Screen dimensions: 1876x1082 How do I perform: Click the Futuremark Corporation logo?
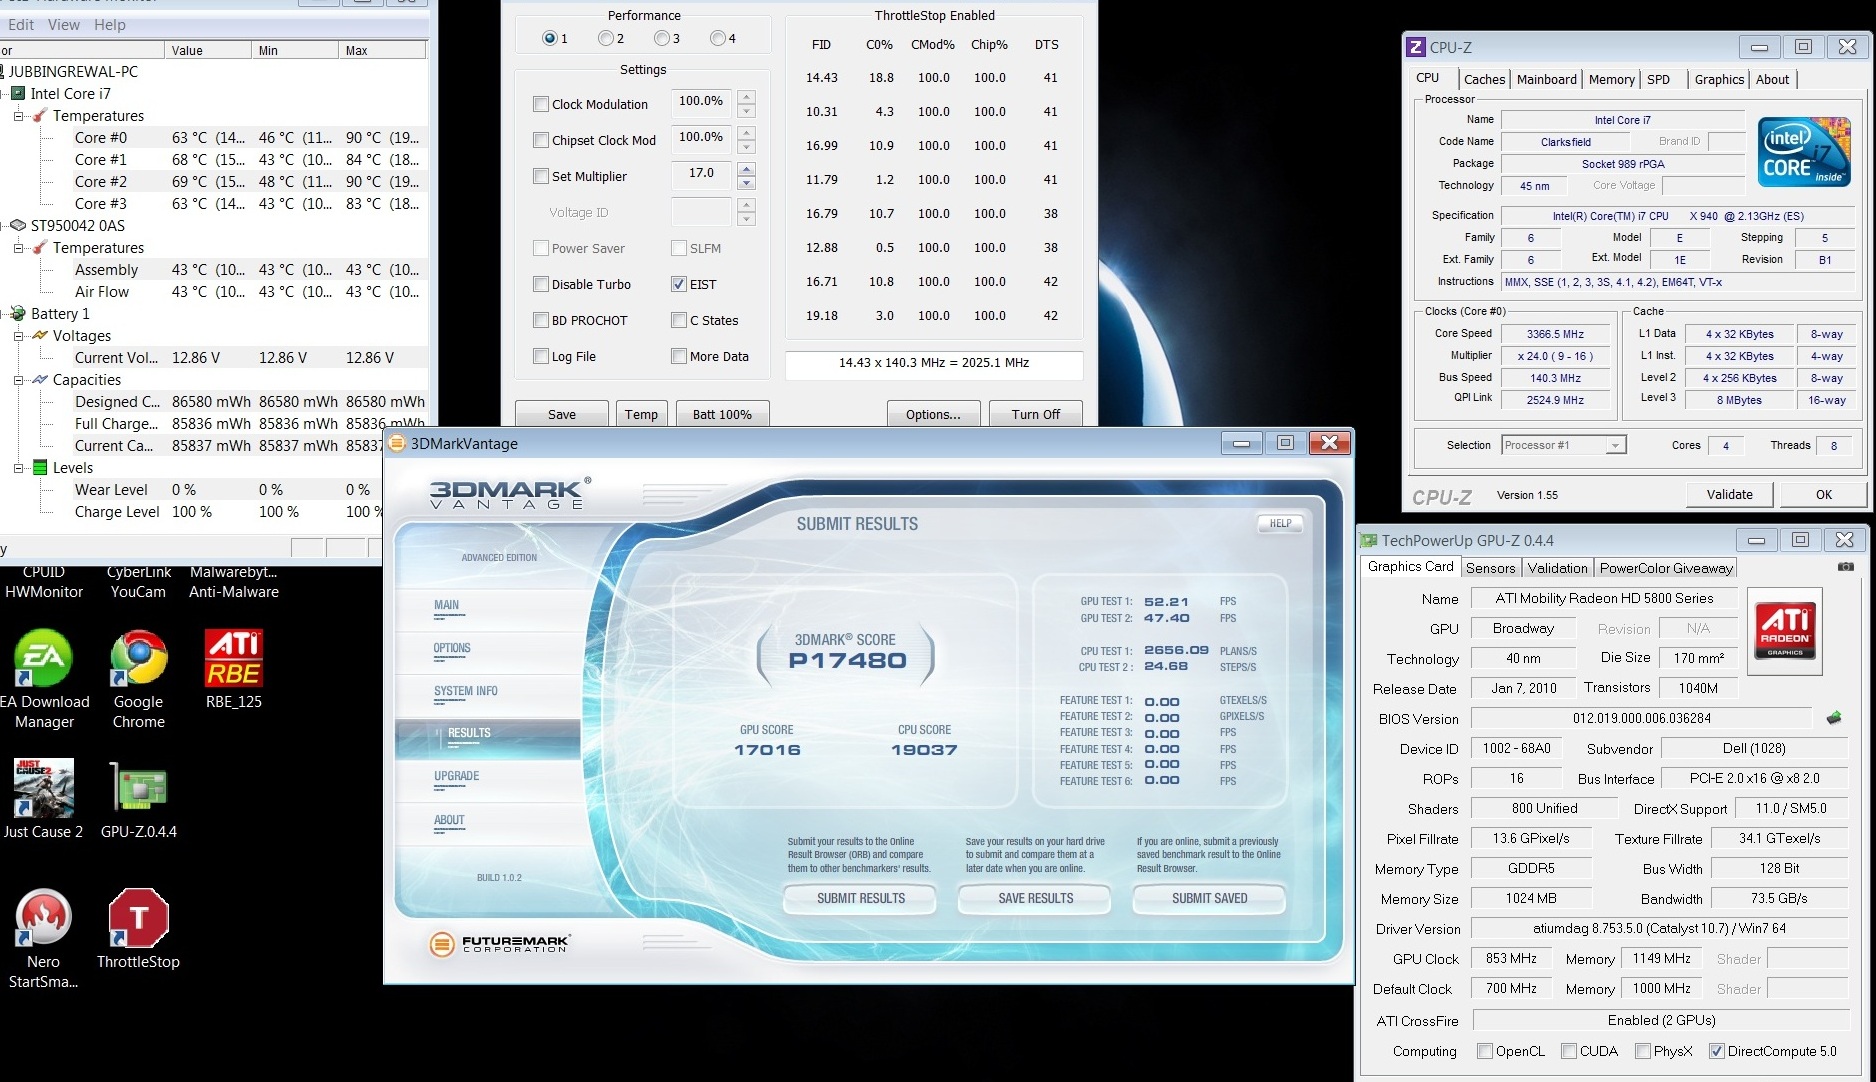(x=499, y=943)
